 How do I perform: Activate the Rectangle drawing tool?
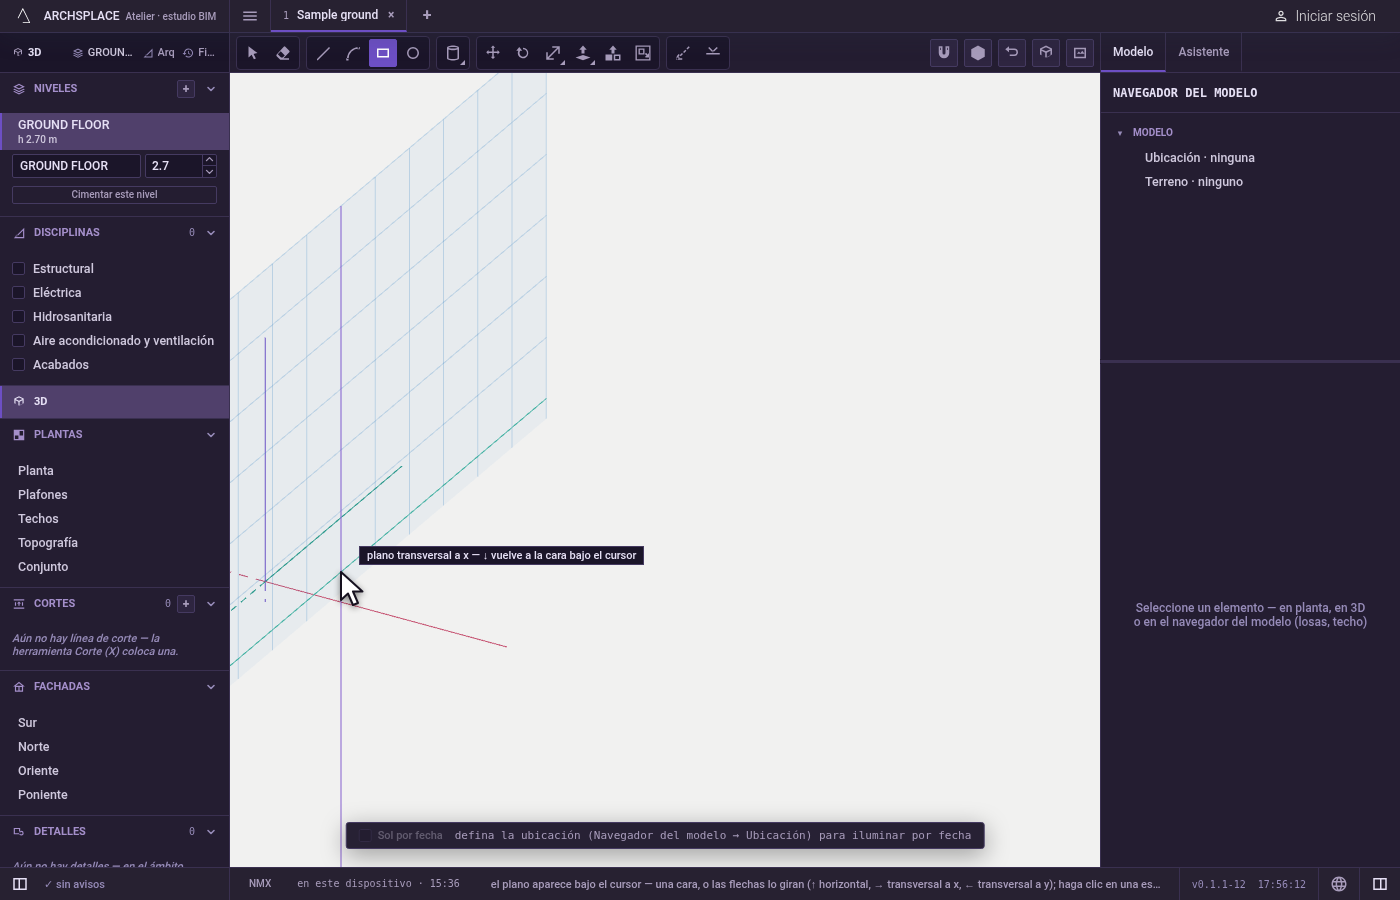point(383,53)
